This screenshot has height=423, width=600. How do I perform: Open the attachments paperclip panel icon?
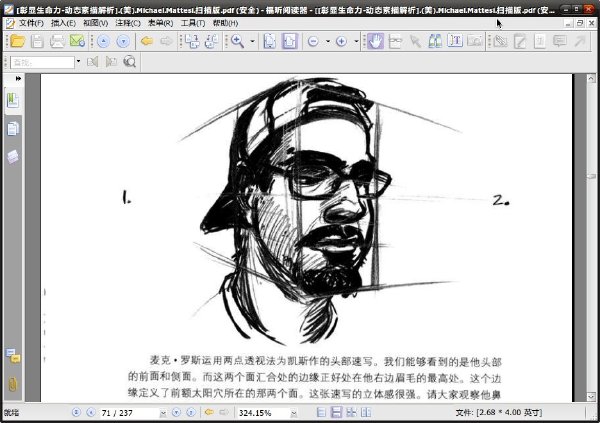(x=13, y=384)
